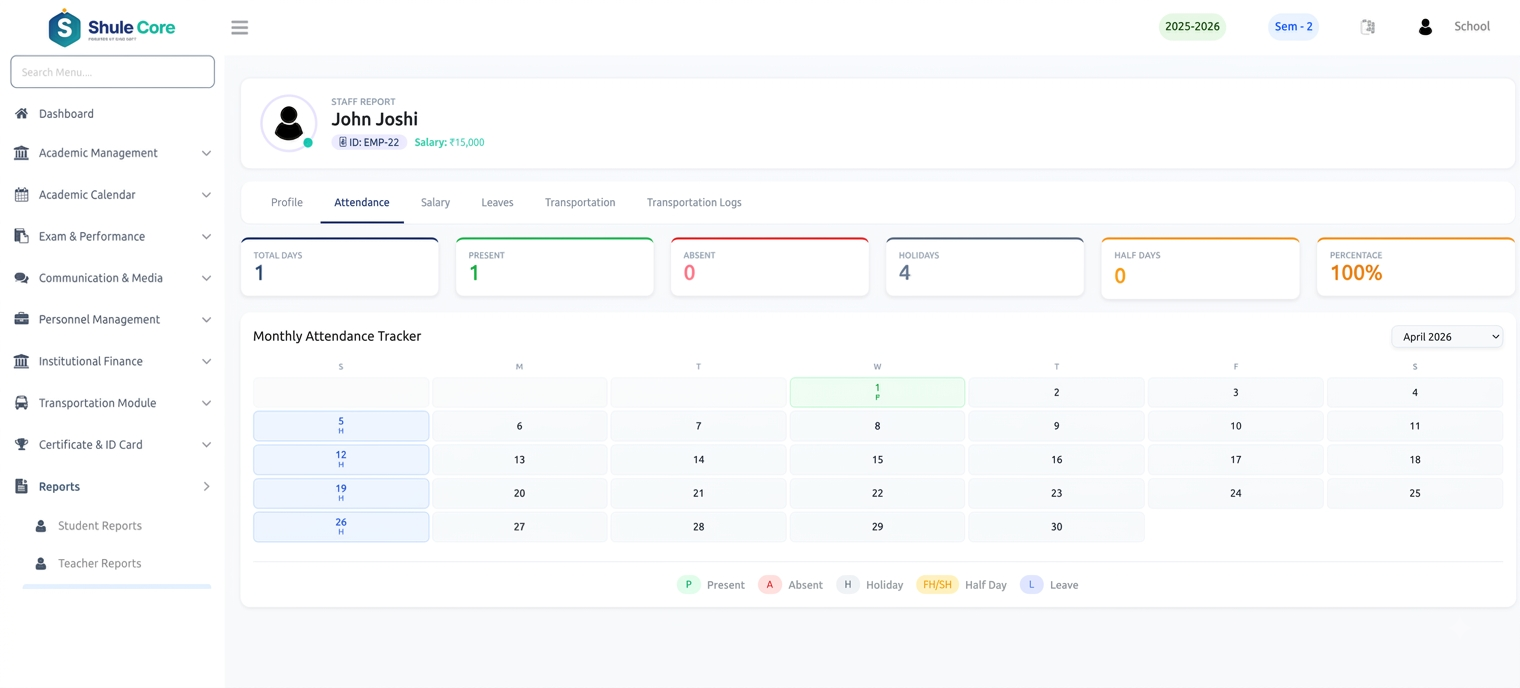Click the Dashboard home icon

point(21,114)
